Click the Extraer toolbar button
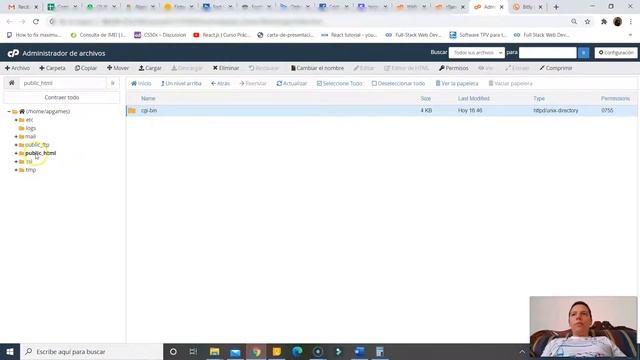 click(517, 68)
